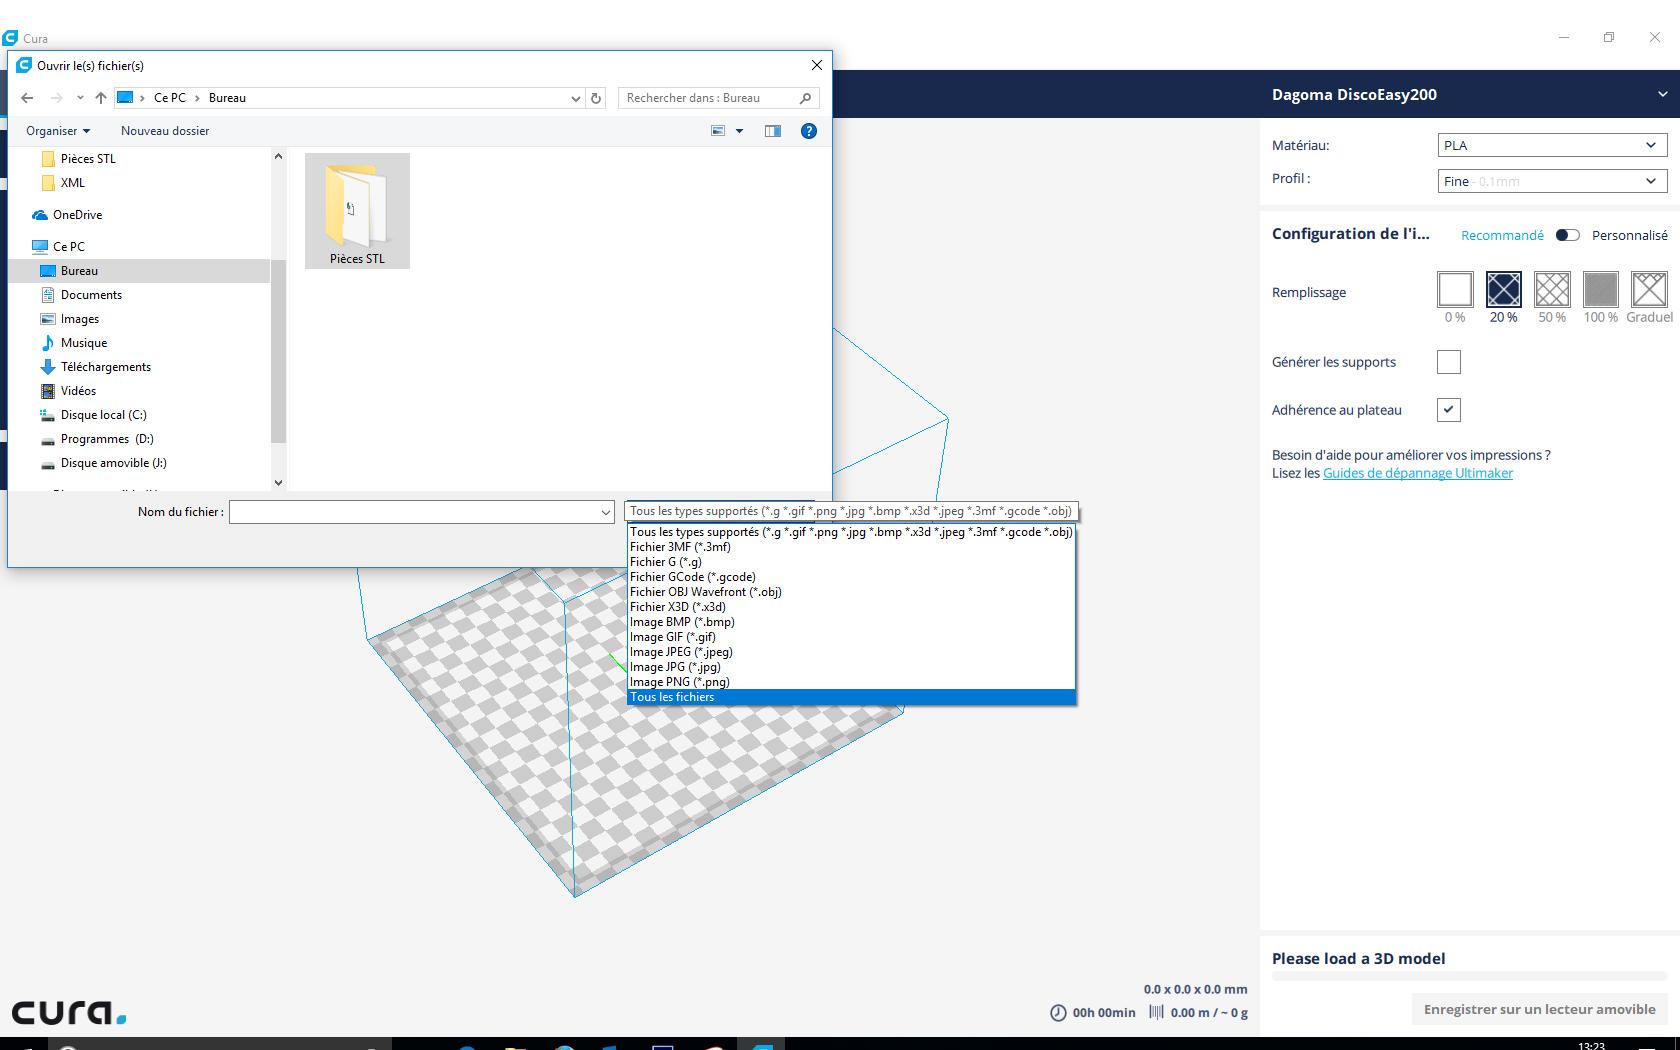The image size is (1680, 1050).
Task: Click Ce PC in address breadcrumb
Action: tap(170, 98)
